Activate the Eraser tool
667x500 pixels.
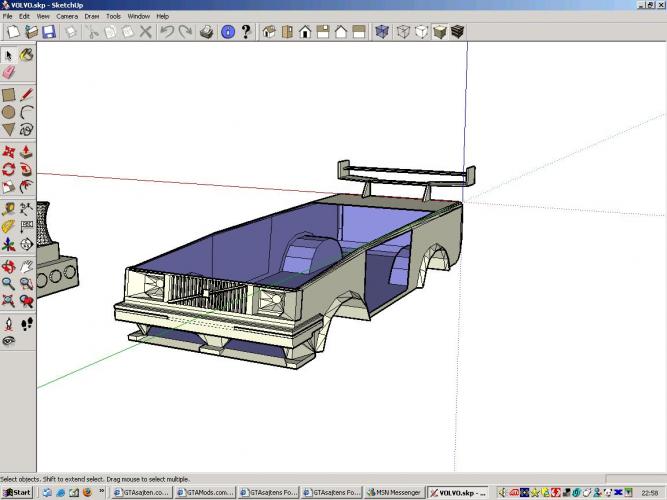coord(9,73)
